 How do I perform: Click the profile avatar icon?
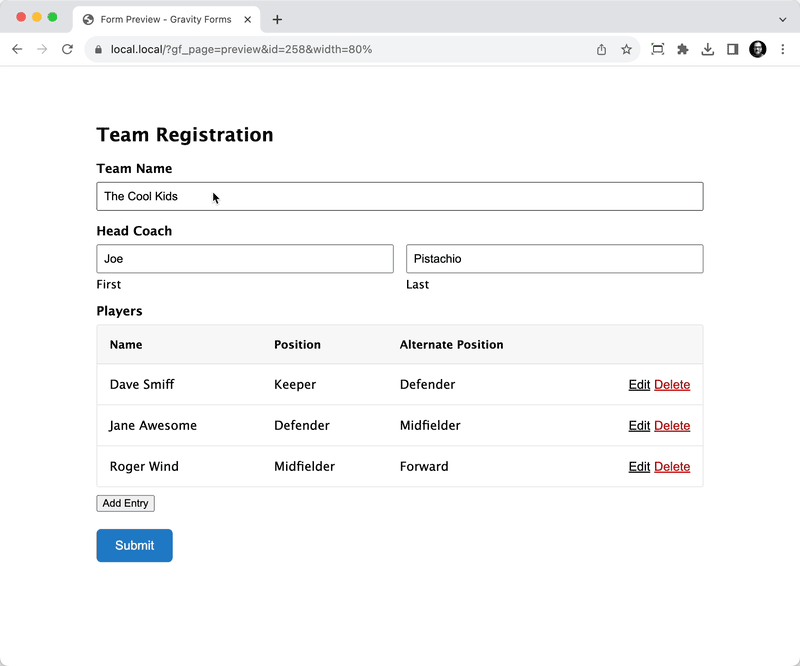tap(758, 50)
